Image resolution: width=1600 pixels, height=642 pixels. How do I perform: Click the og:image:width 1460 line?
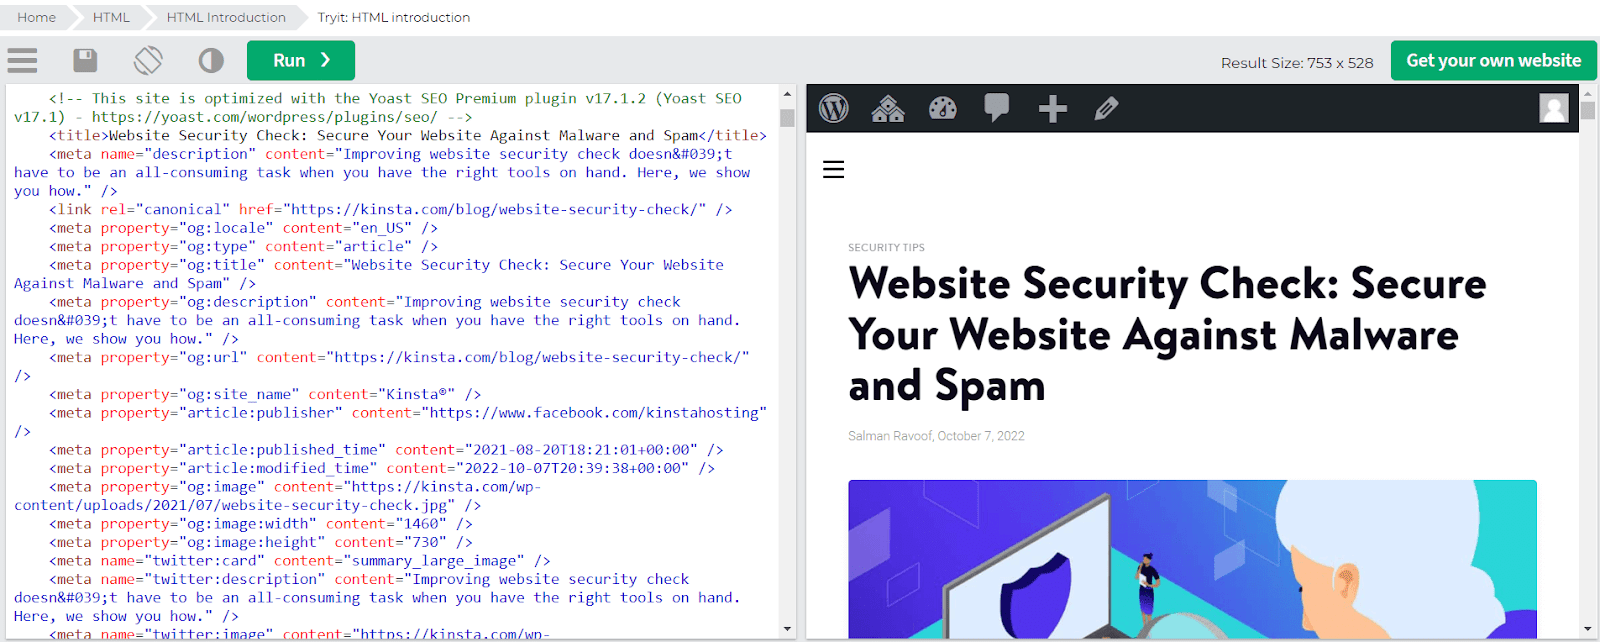[261, 524]
